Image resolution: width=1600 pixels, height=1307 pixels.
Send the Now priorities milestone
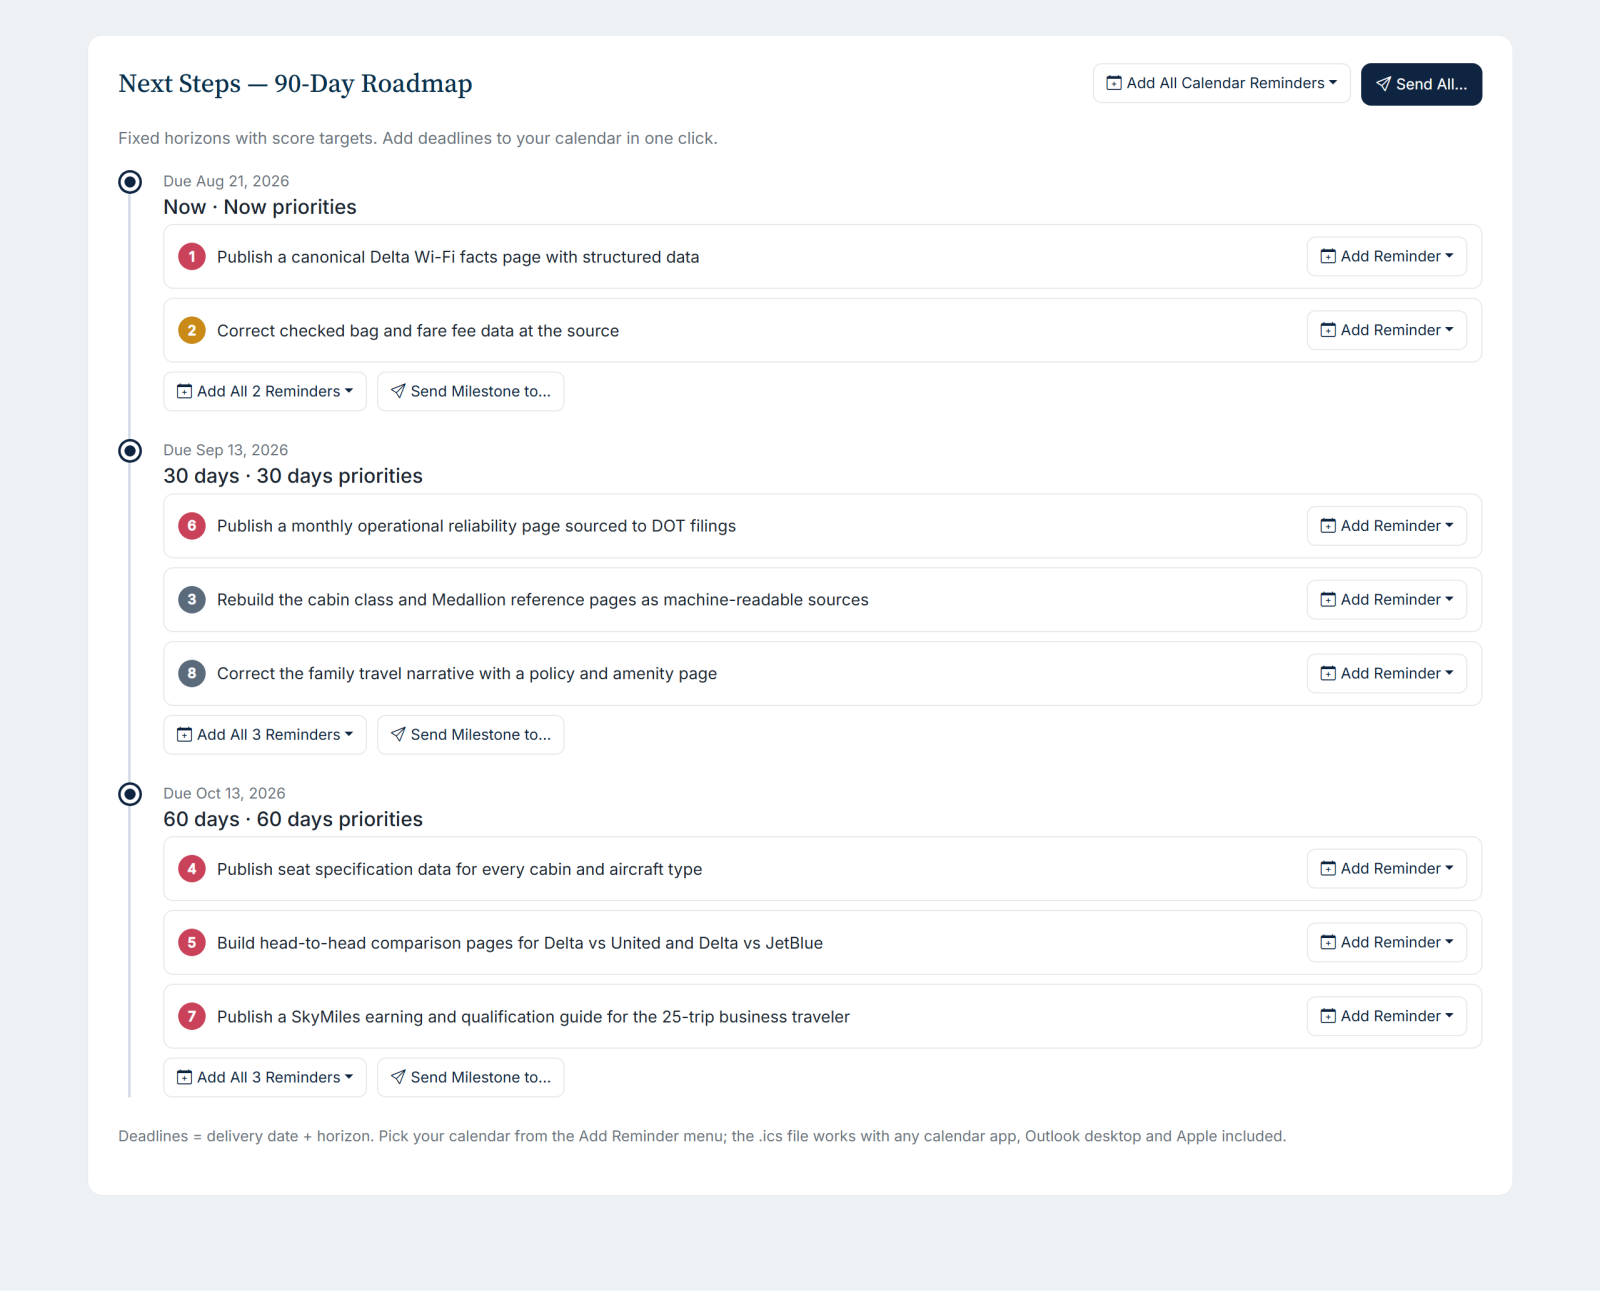(470, 392)
